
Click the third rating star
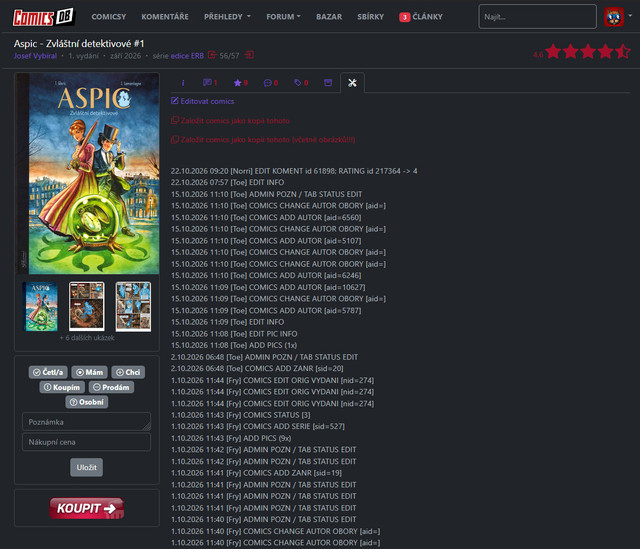[x=588, y=51]
